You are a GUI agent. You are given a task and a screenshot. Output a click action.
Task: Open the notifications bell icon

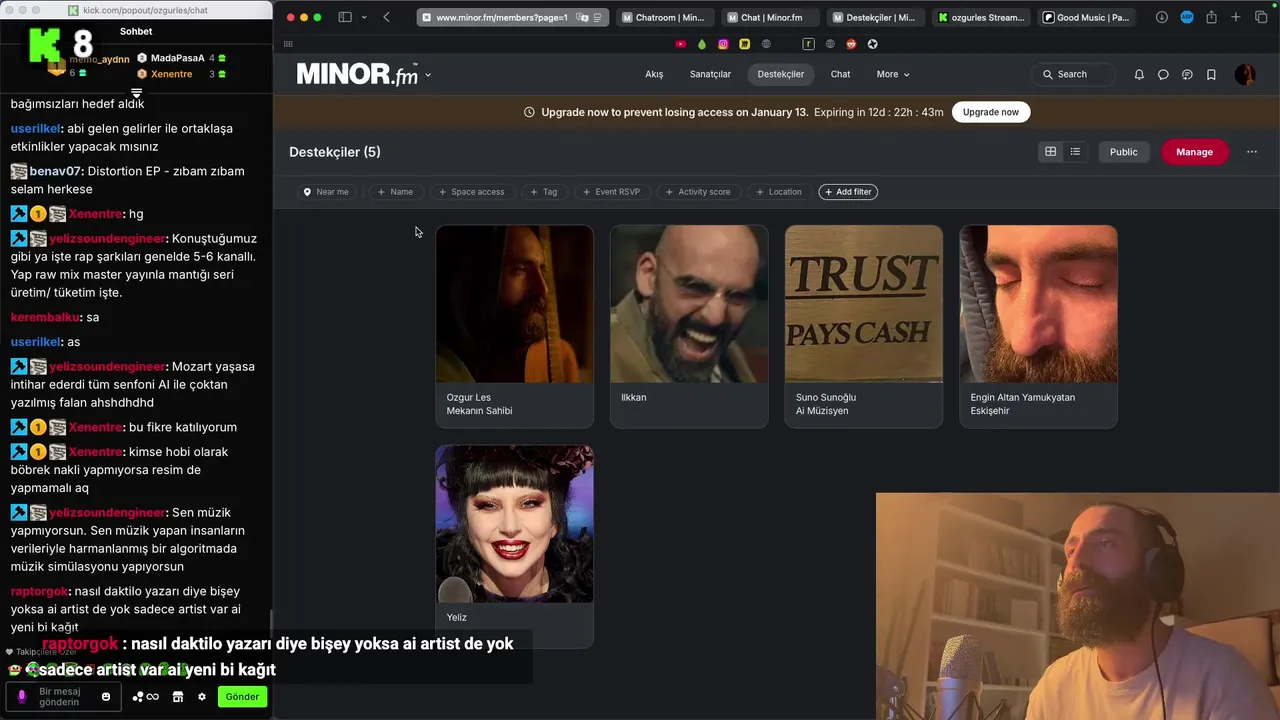tap(1139, 74)
